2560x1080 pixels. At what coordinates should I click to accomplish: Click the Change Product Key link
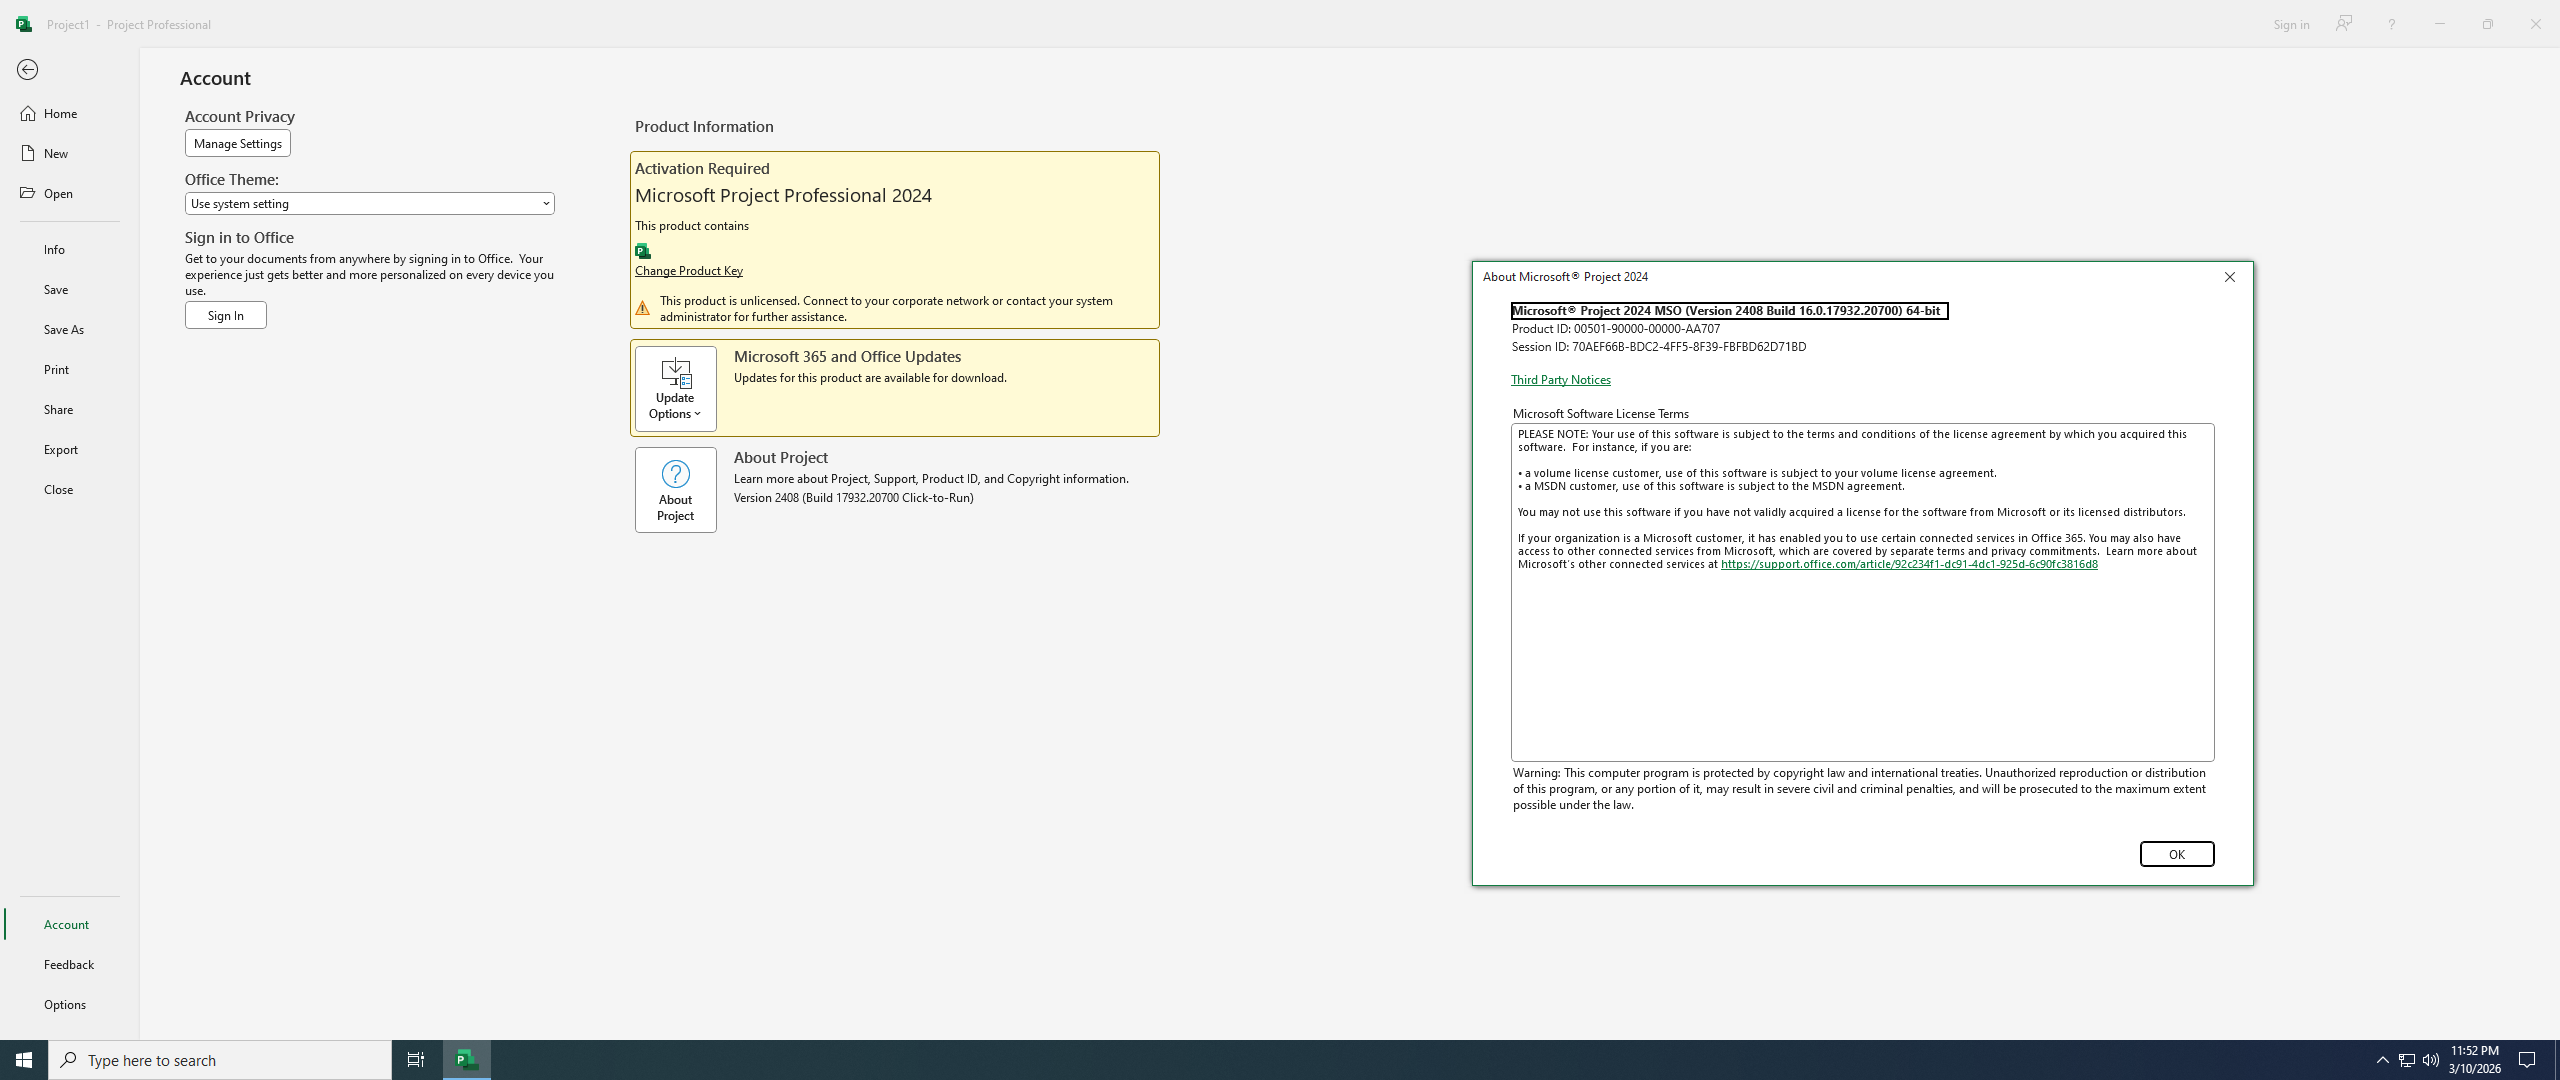(x=688, y=271)
